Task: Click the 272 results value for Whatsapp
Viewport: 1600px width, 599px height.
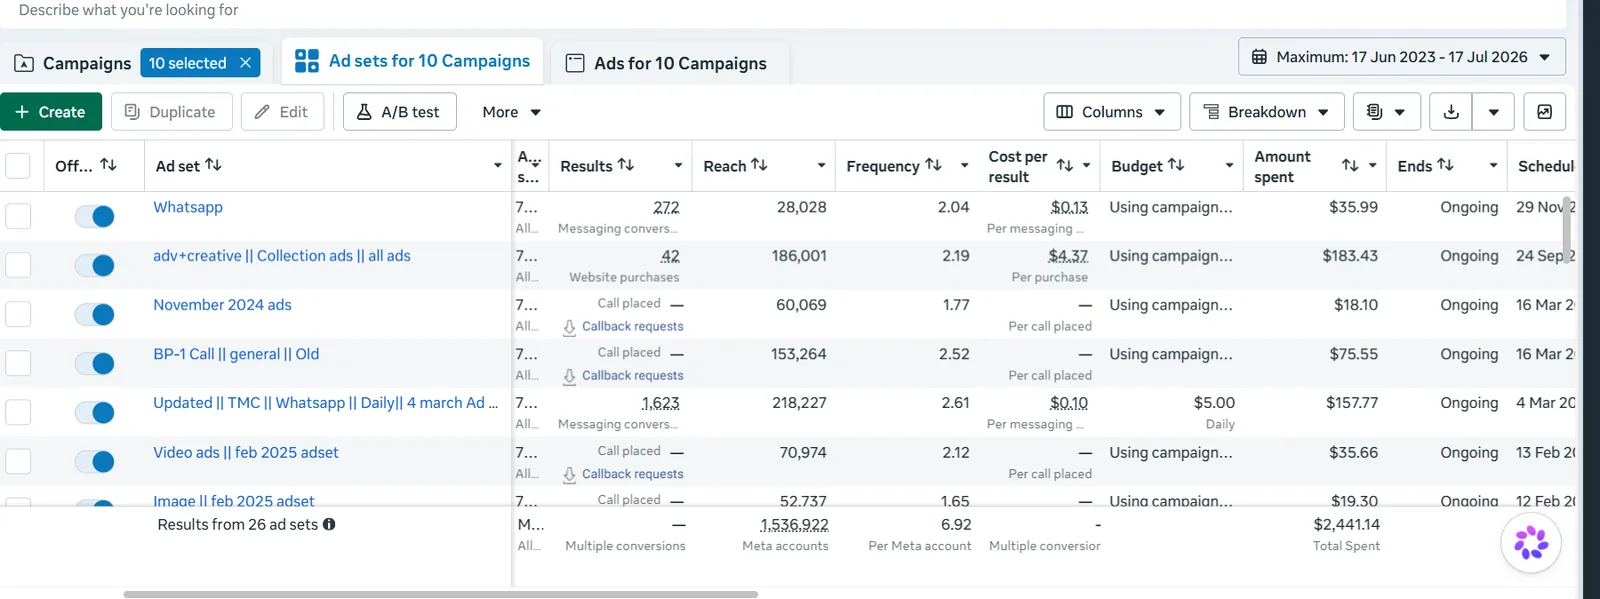Action: click(666, 207)
